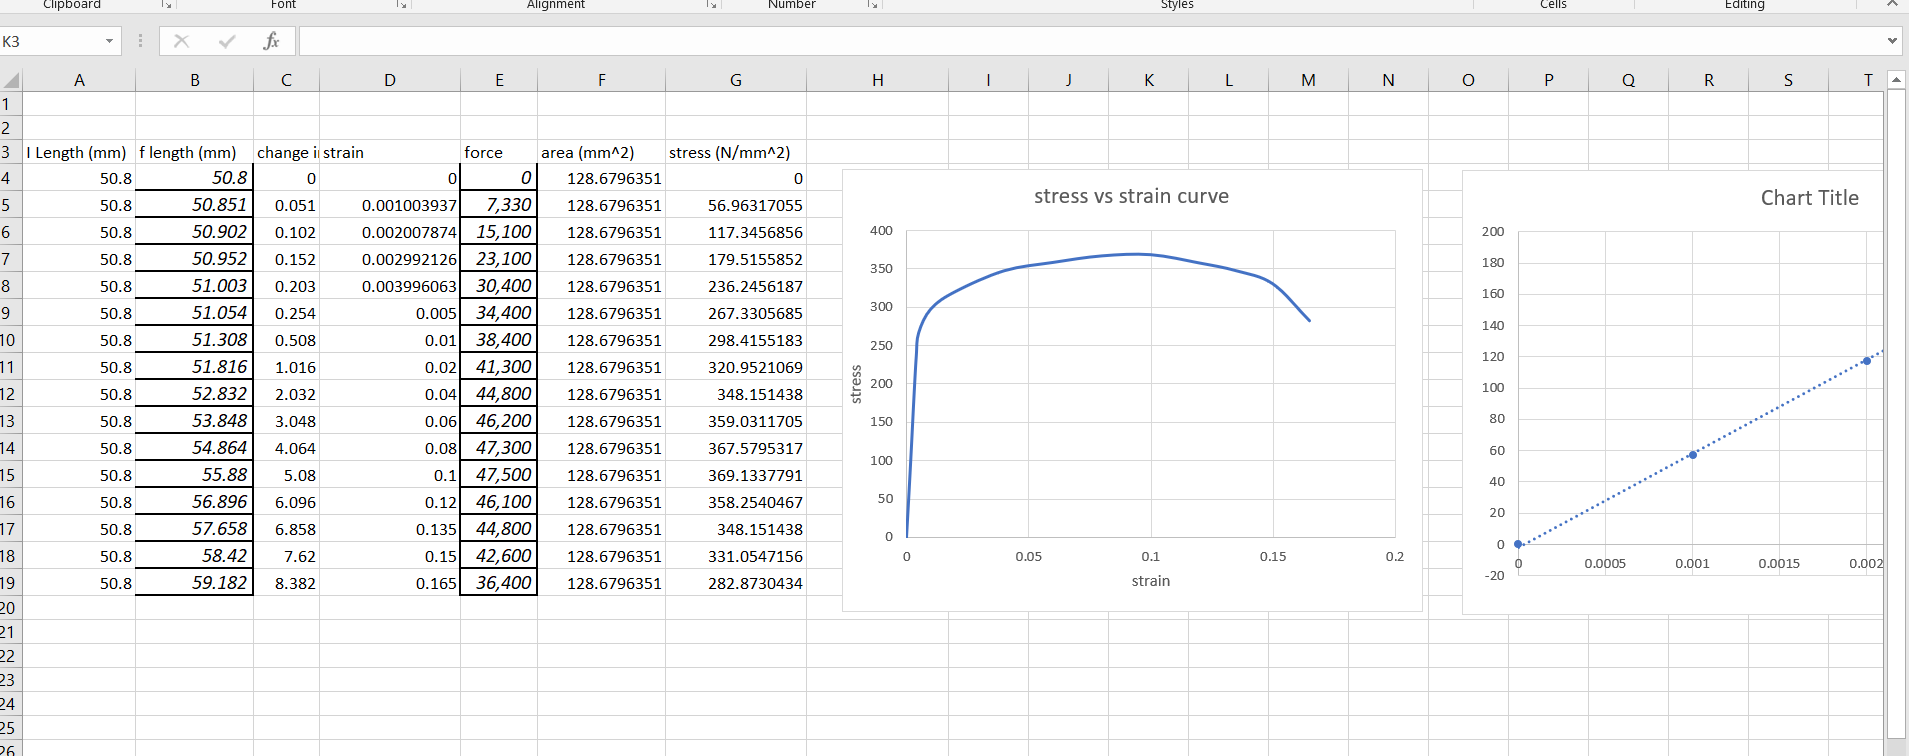Select the stress cell showing 56.96317055
The image size is (1909, 756).
pos(736,205)
